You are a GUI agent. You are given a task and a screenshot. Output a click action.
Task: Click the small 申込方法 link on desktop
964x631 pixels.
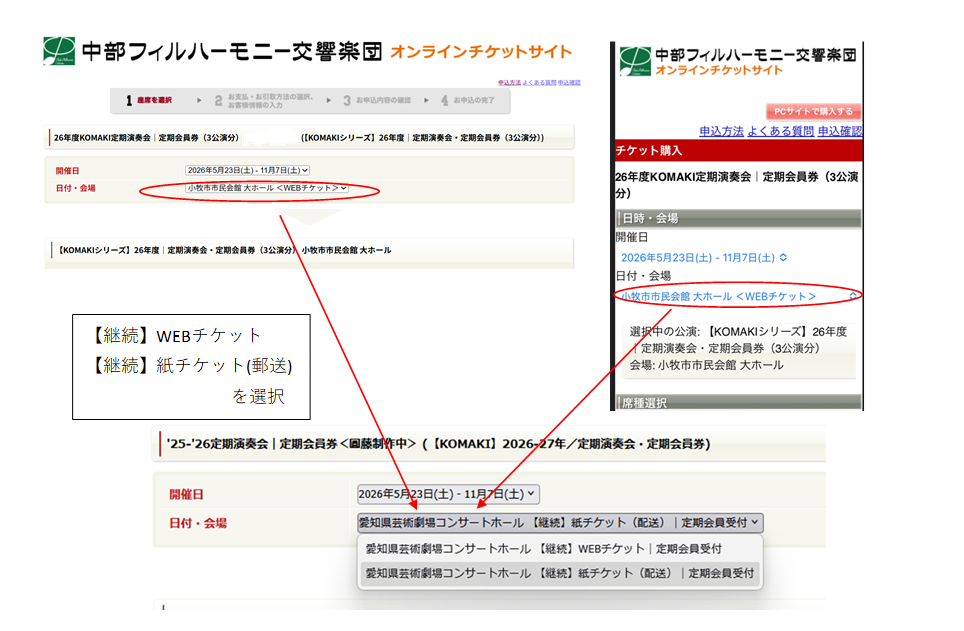508,82
